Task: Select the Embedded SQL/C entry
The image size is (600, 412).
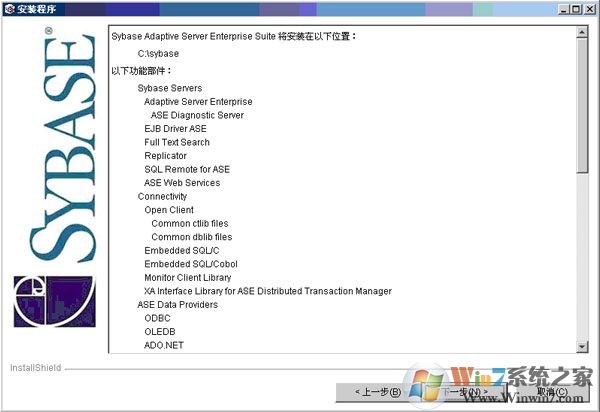Action: 182,251
